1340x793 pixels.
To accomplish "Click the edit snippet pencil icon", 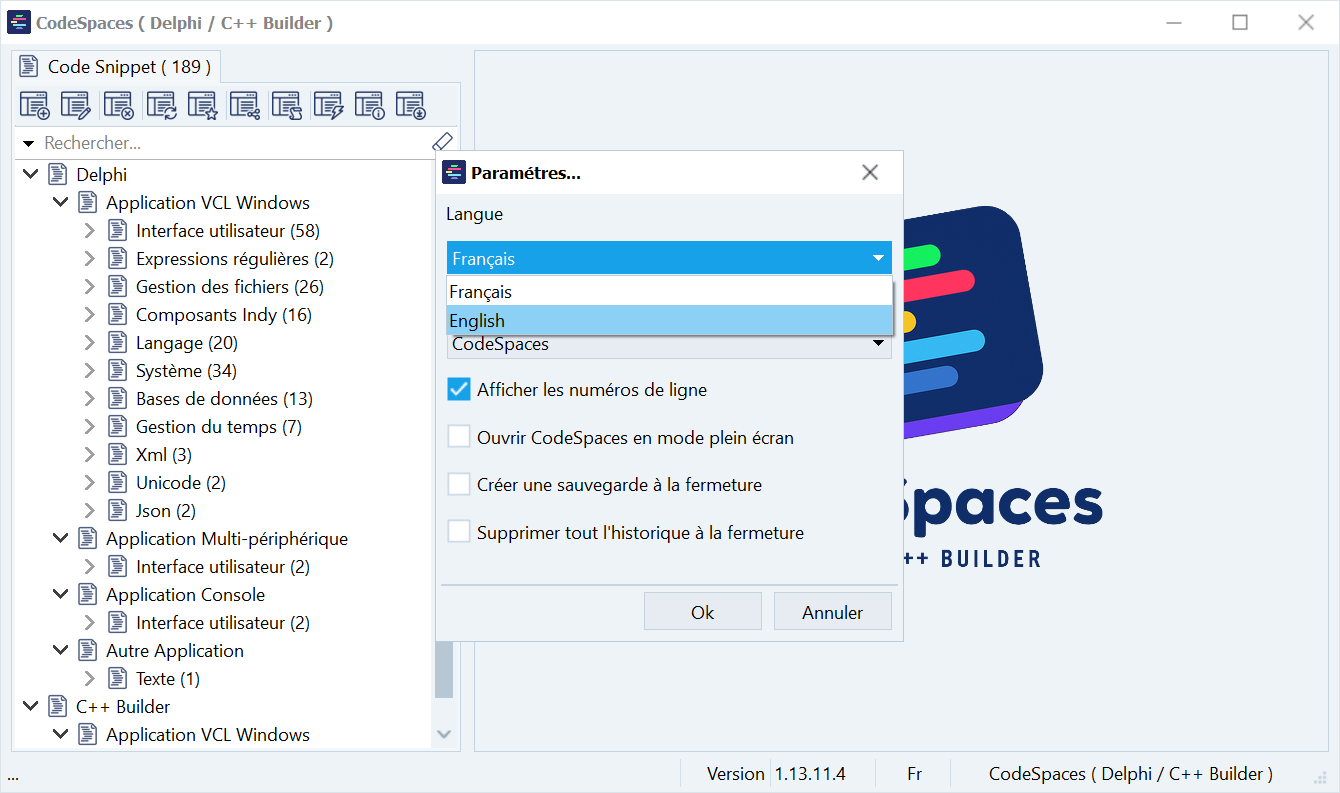I will [x=76, y=105].
